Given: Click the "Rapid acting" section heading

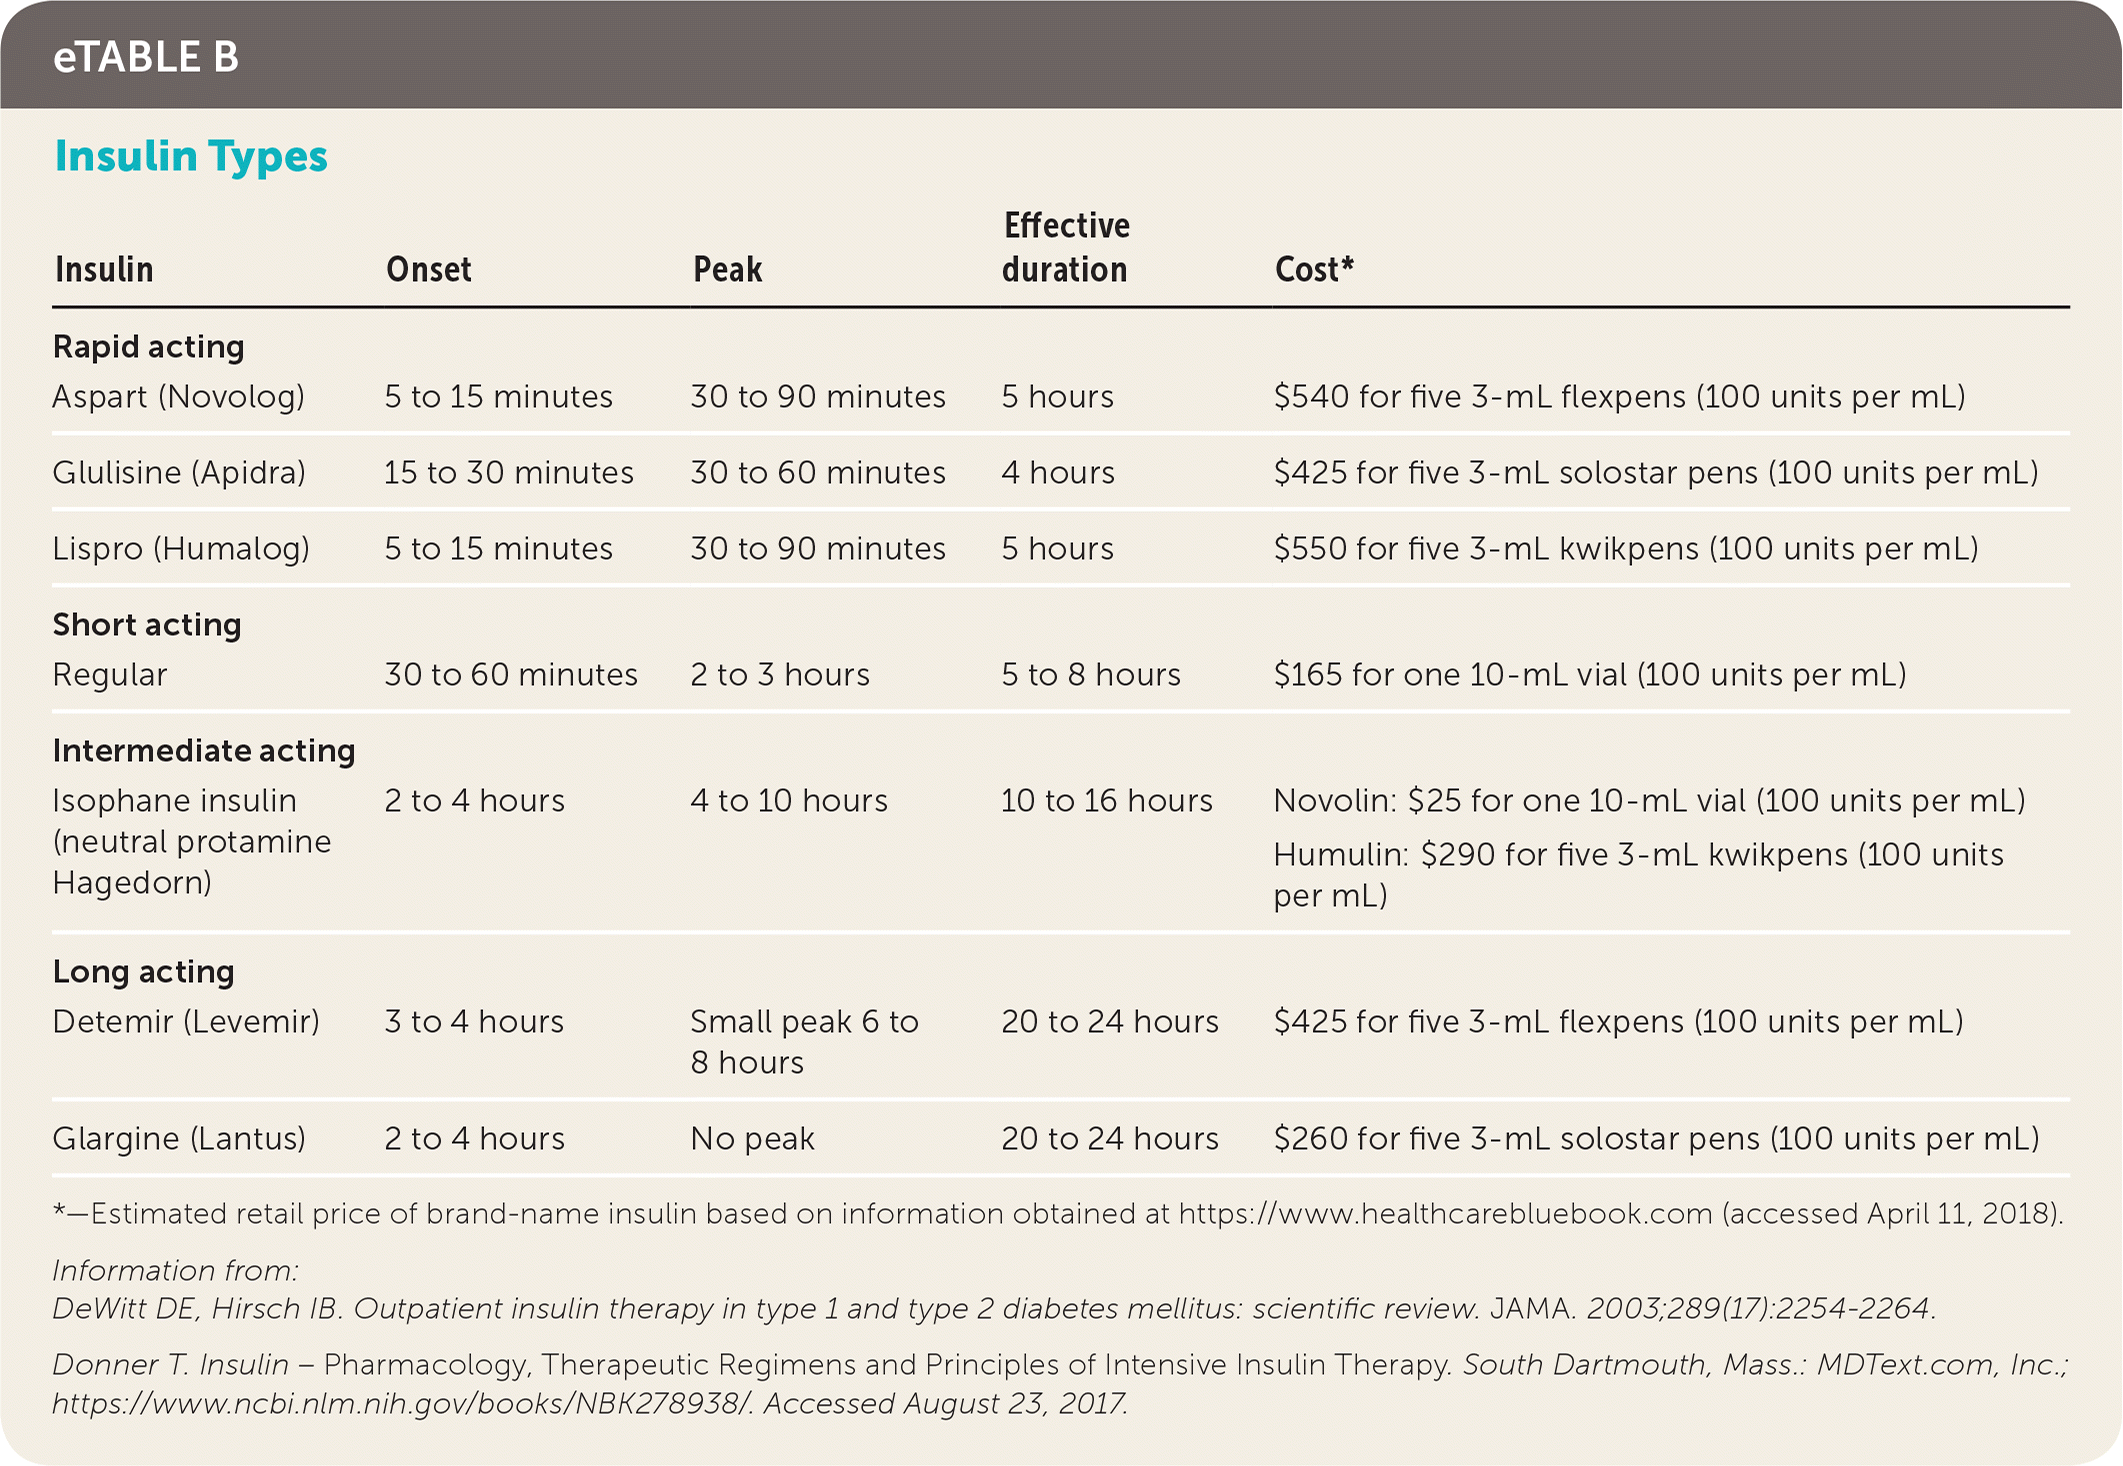Looking at the screenshot, I should point(148,347).
